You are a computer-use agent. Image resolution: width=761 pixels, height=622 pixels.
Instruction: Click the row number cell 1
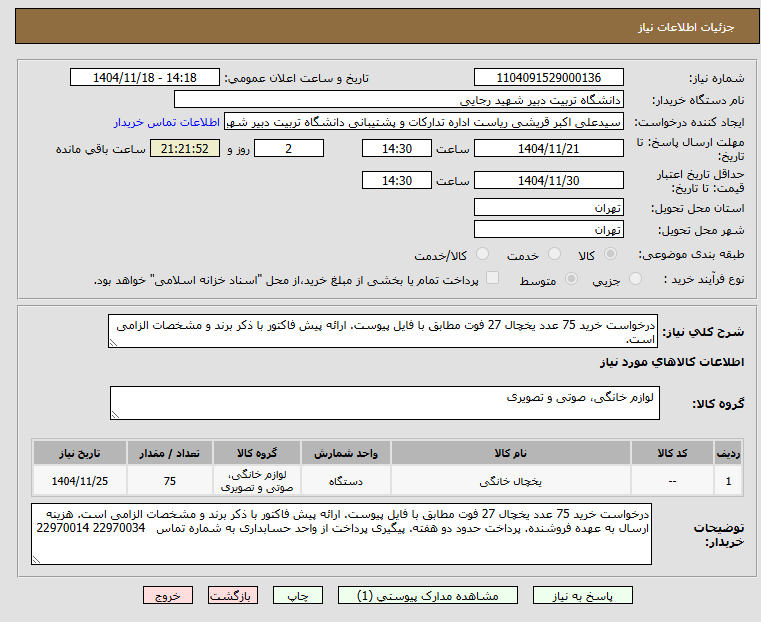pyautogui.click(x=728, y=481)
